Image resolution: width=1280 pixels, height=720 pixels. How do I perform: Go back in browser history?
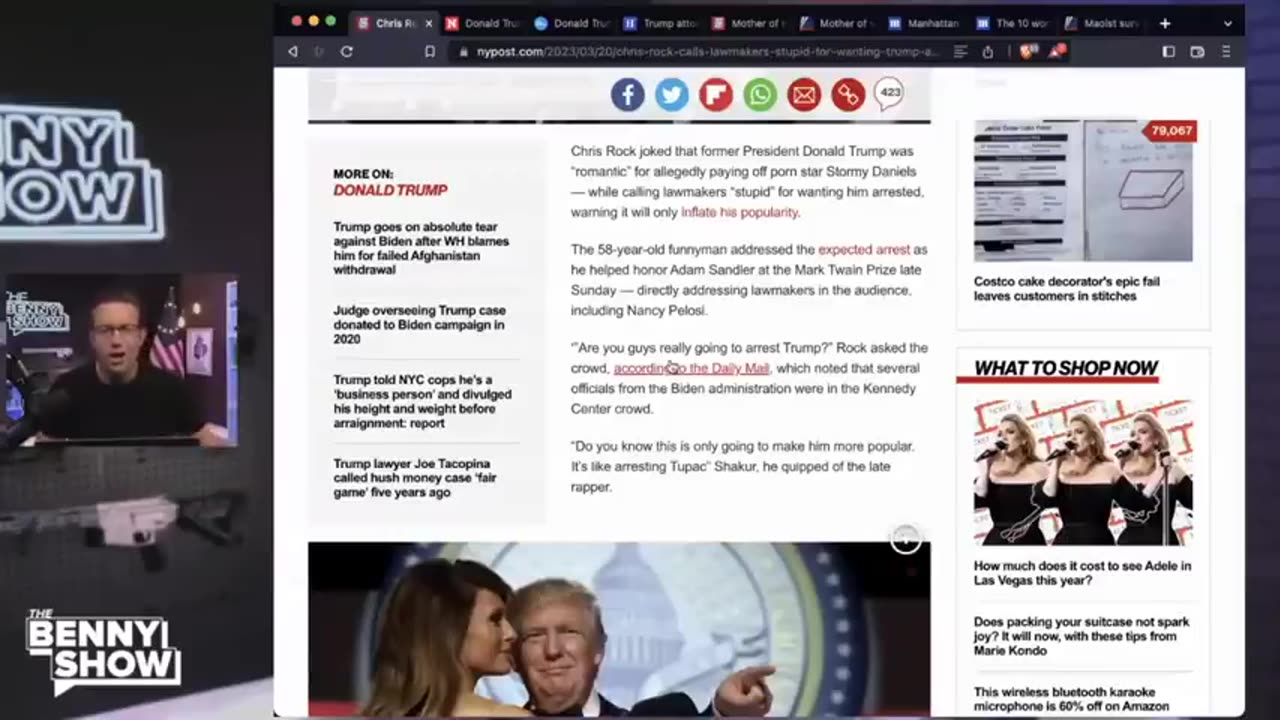pos(293,52)
